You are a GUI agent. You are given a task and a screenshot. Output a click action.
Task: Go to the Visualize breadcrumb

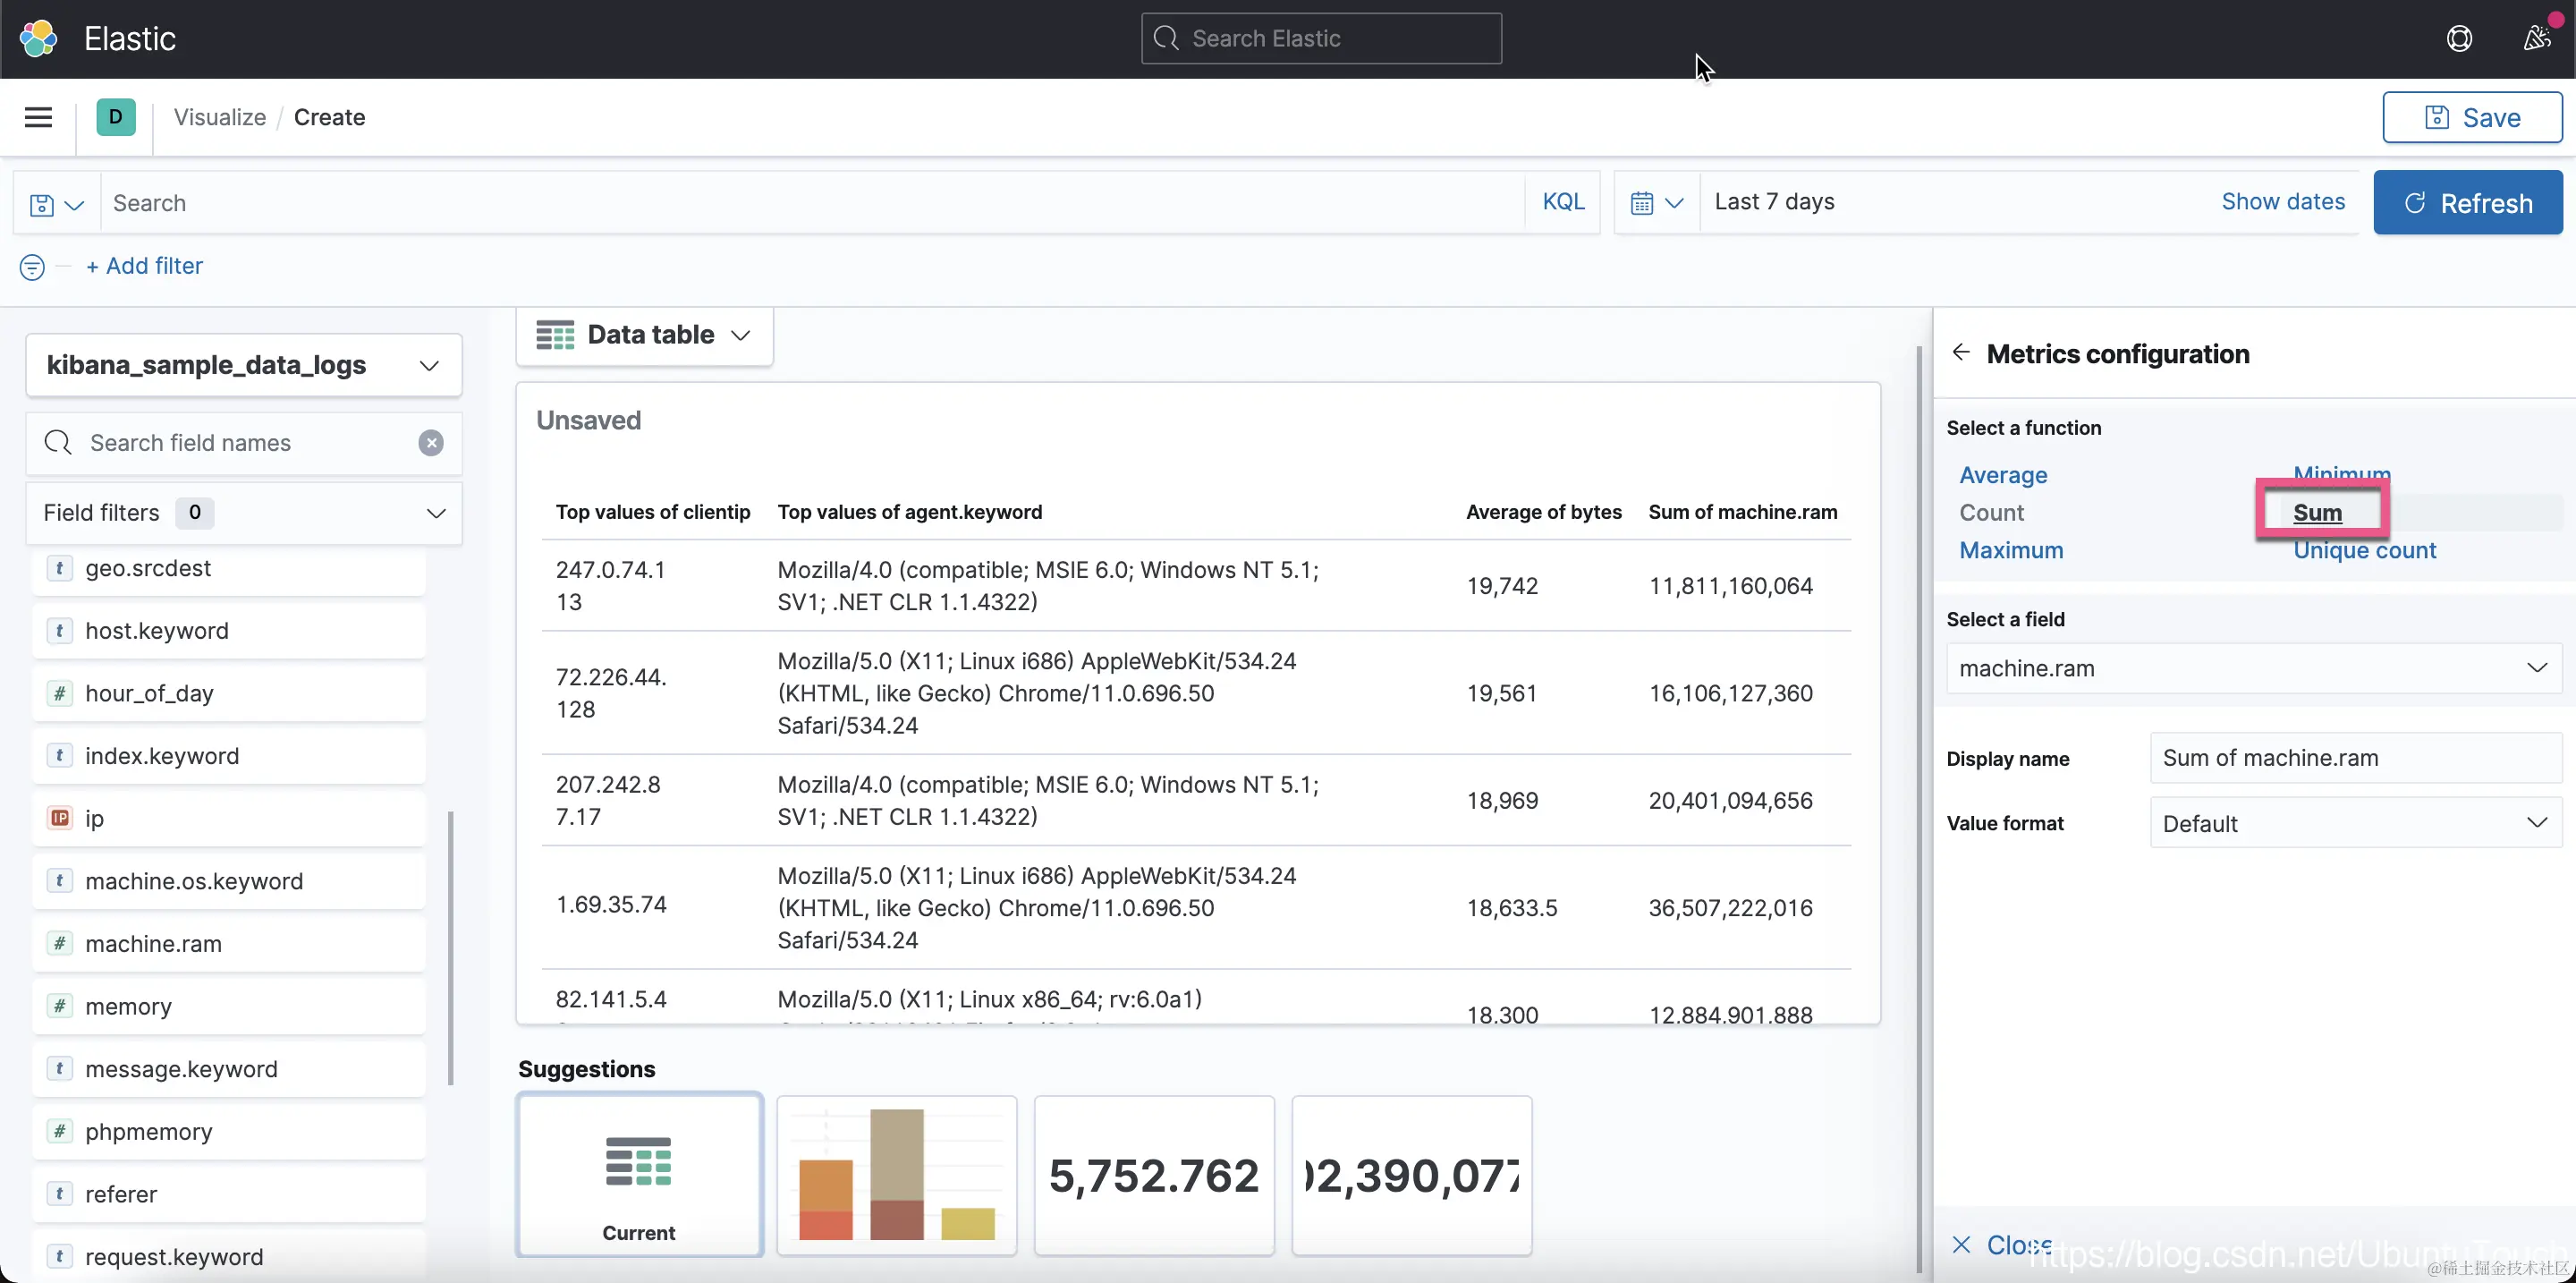219,117
